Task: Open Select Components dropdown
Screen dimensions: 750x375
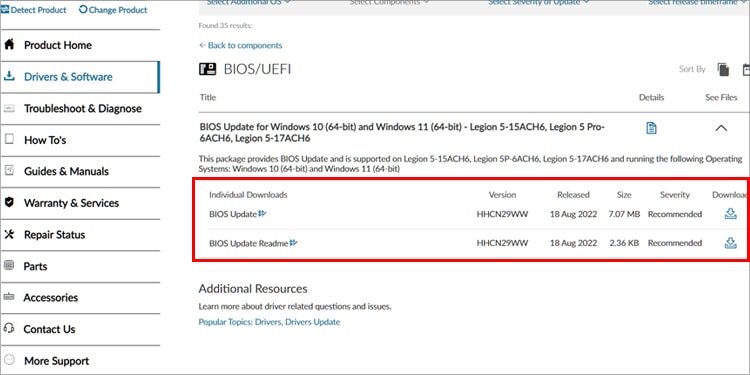Action: (389, 3)
